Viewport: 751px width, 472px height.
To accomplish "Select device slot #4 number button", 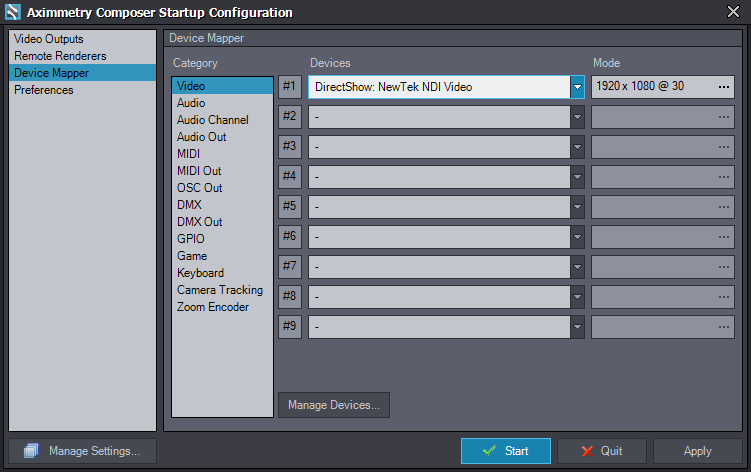I will (290, 177).
